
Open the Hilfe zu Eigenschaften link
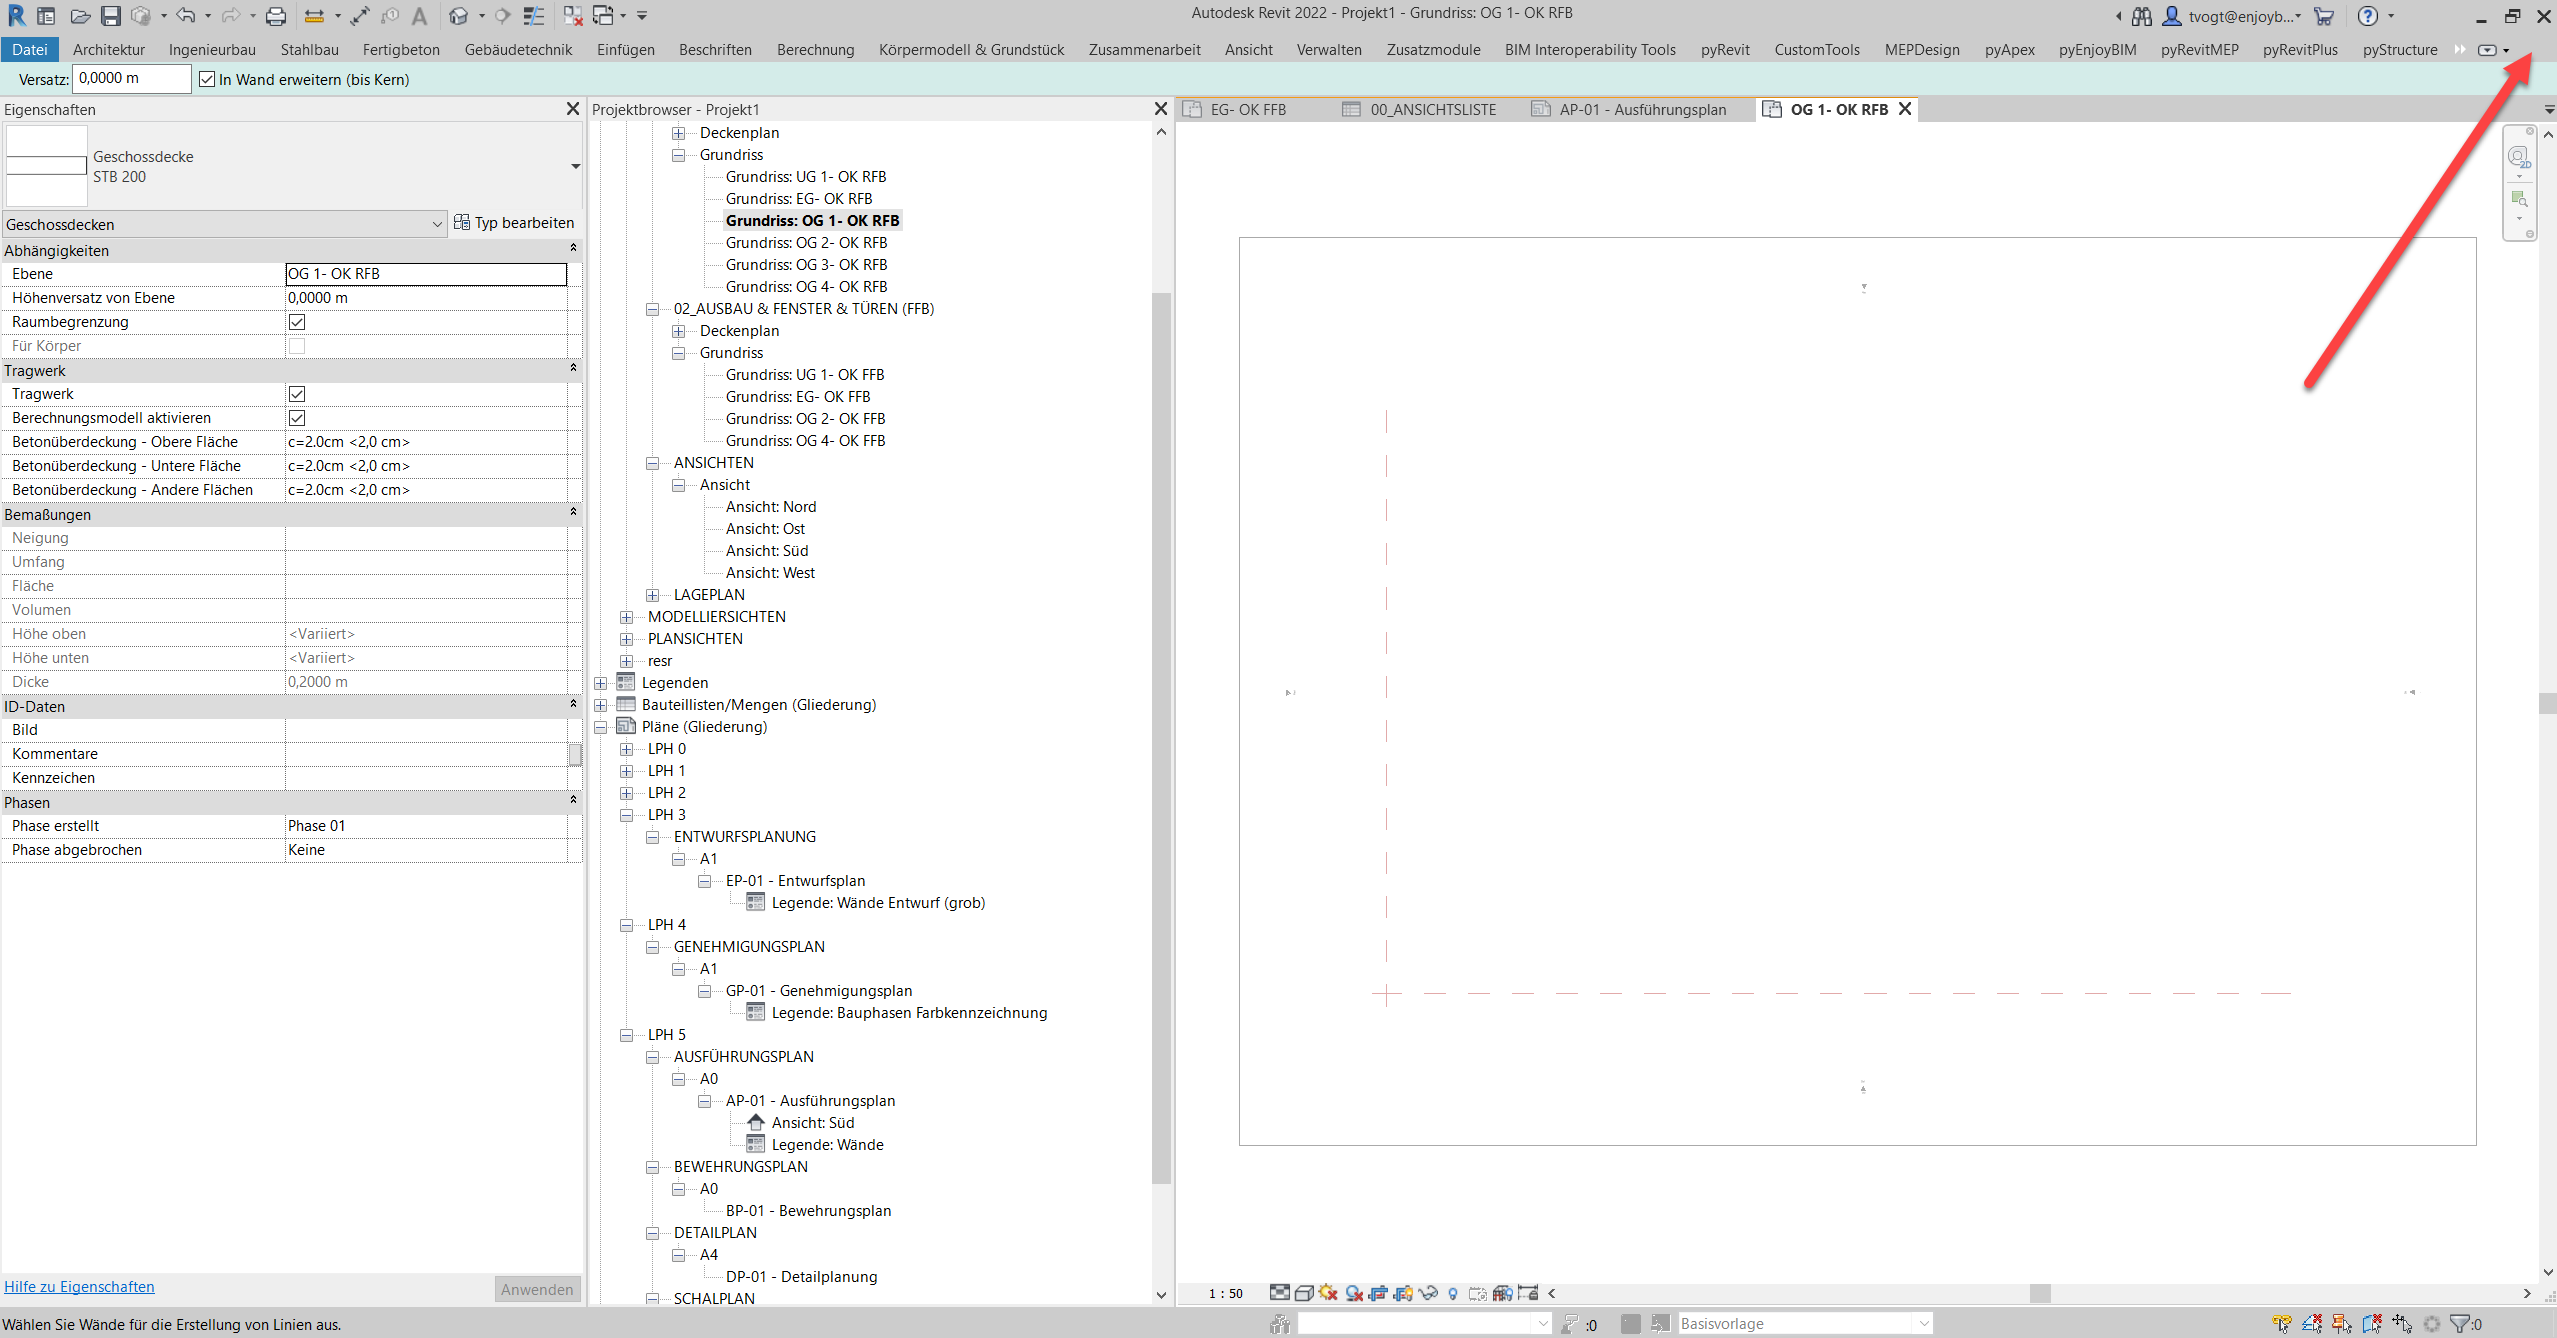pyautogui.click(x=79, y=1286)
